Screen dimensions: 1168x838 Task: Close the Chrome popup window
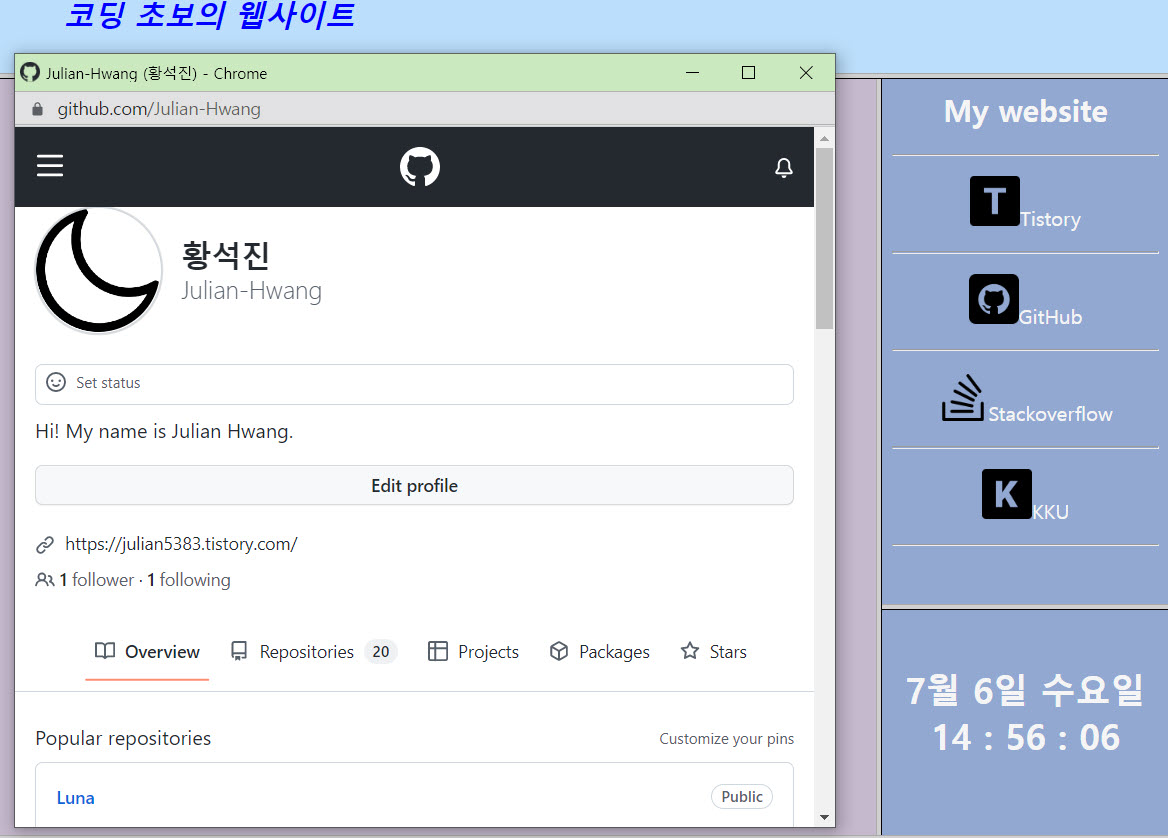pyautogui.click(x=806, y=72)
